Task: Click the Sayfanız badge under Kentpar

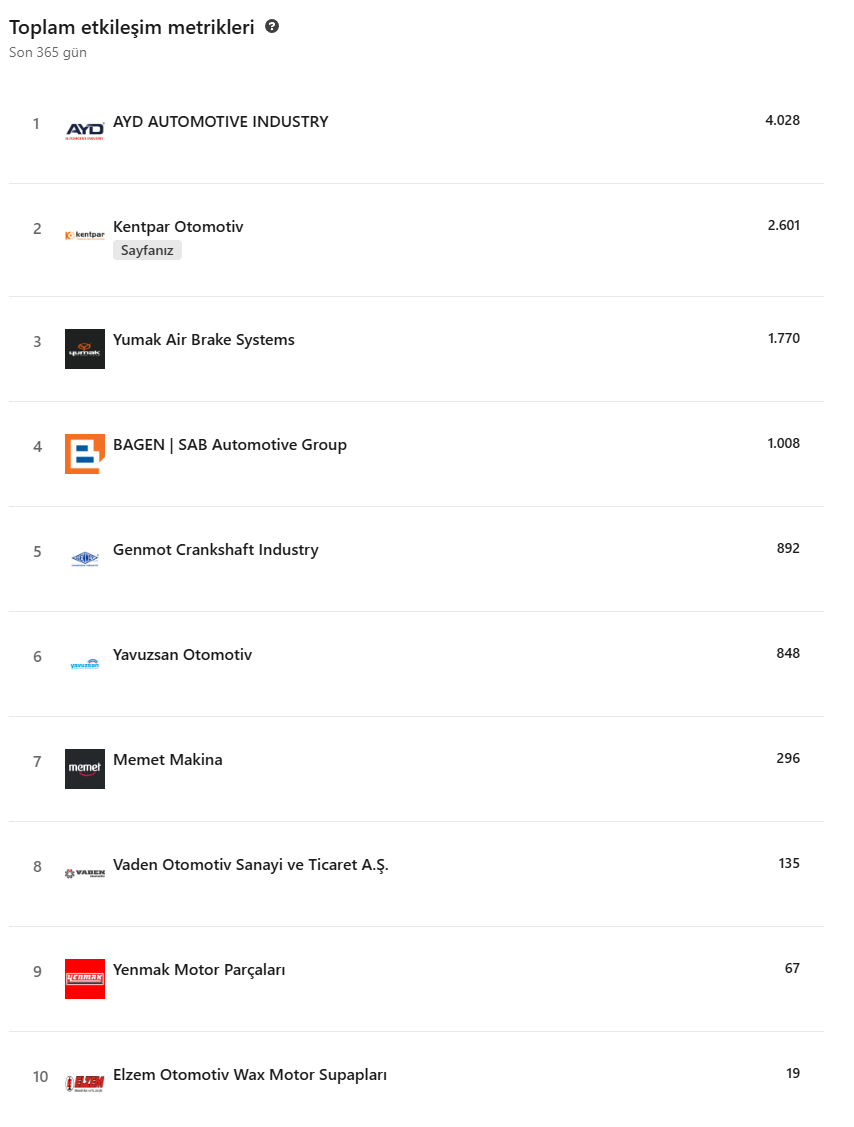Action: tap(147, 251)
